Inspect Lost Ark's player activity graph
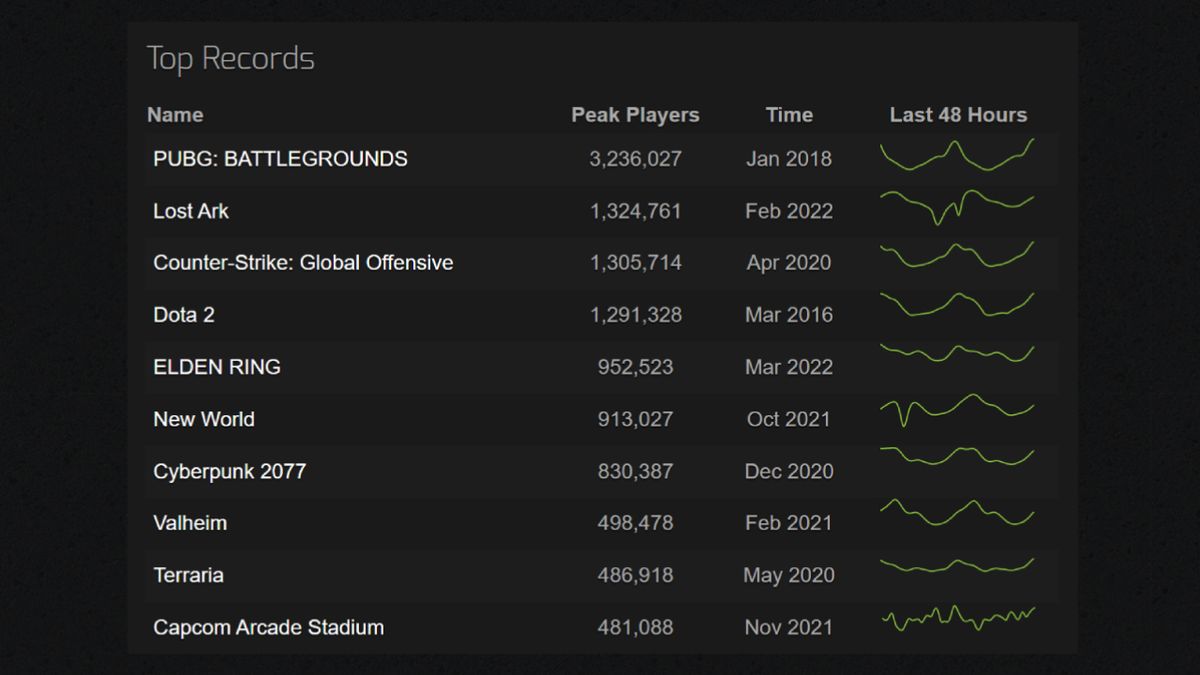Image resolution: width=1200 pixels, height=675 pixels. pyautogui.click(x=958, y=208)
